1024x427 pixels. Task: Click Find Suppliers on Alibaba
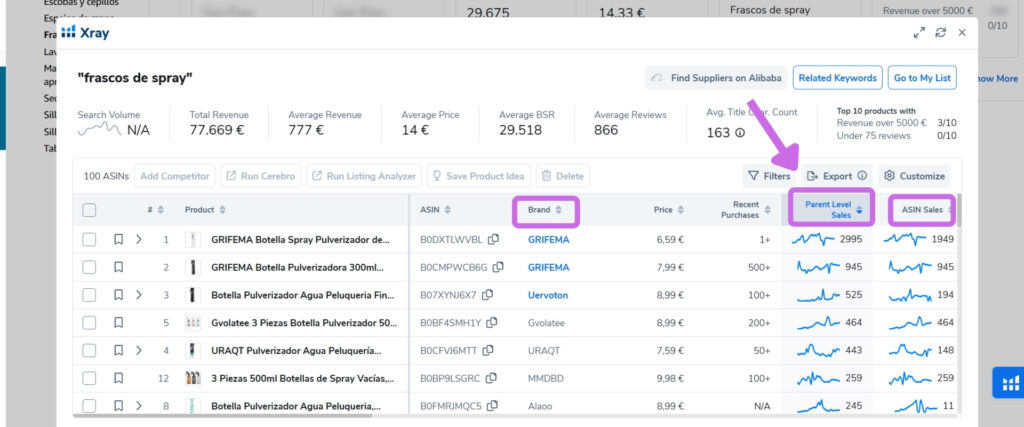coord(716,78)
